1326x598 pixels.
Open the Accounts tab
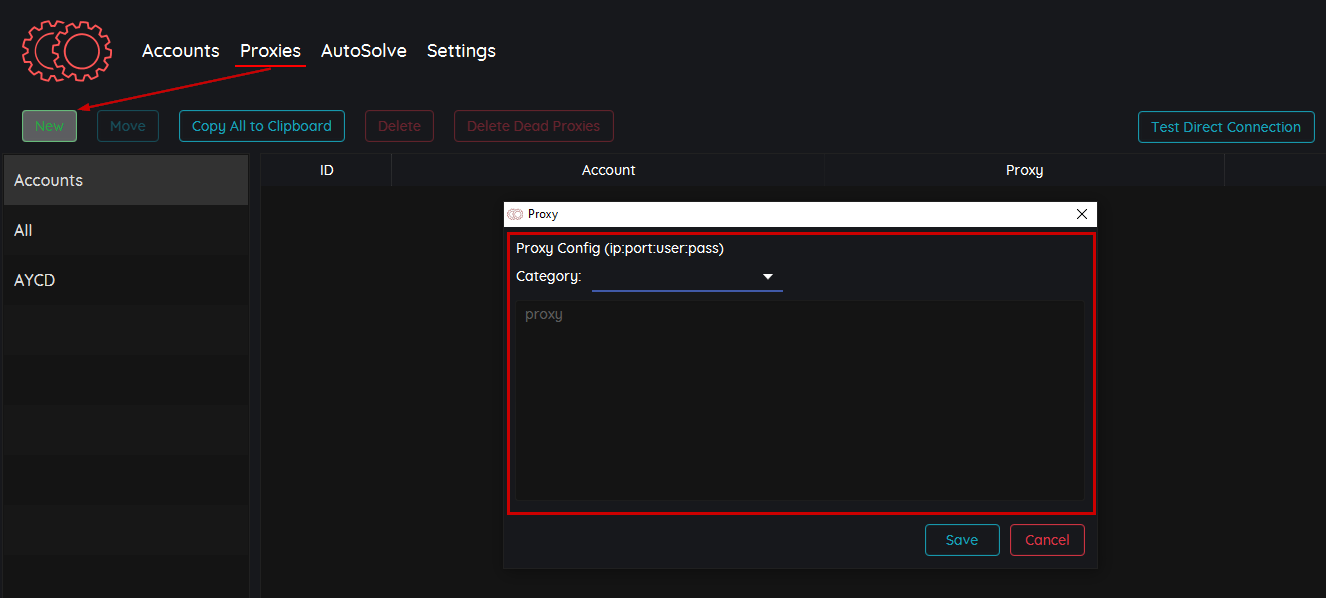coord(180,51)
